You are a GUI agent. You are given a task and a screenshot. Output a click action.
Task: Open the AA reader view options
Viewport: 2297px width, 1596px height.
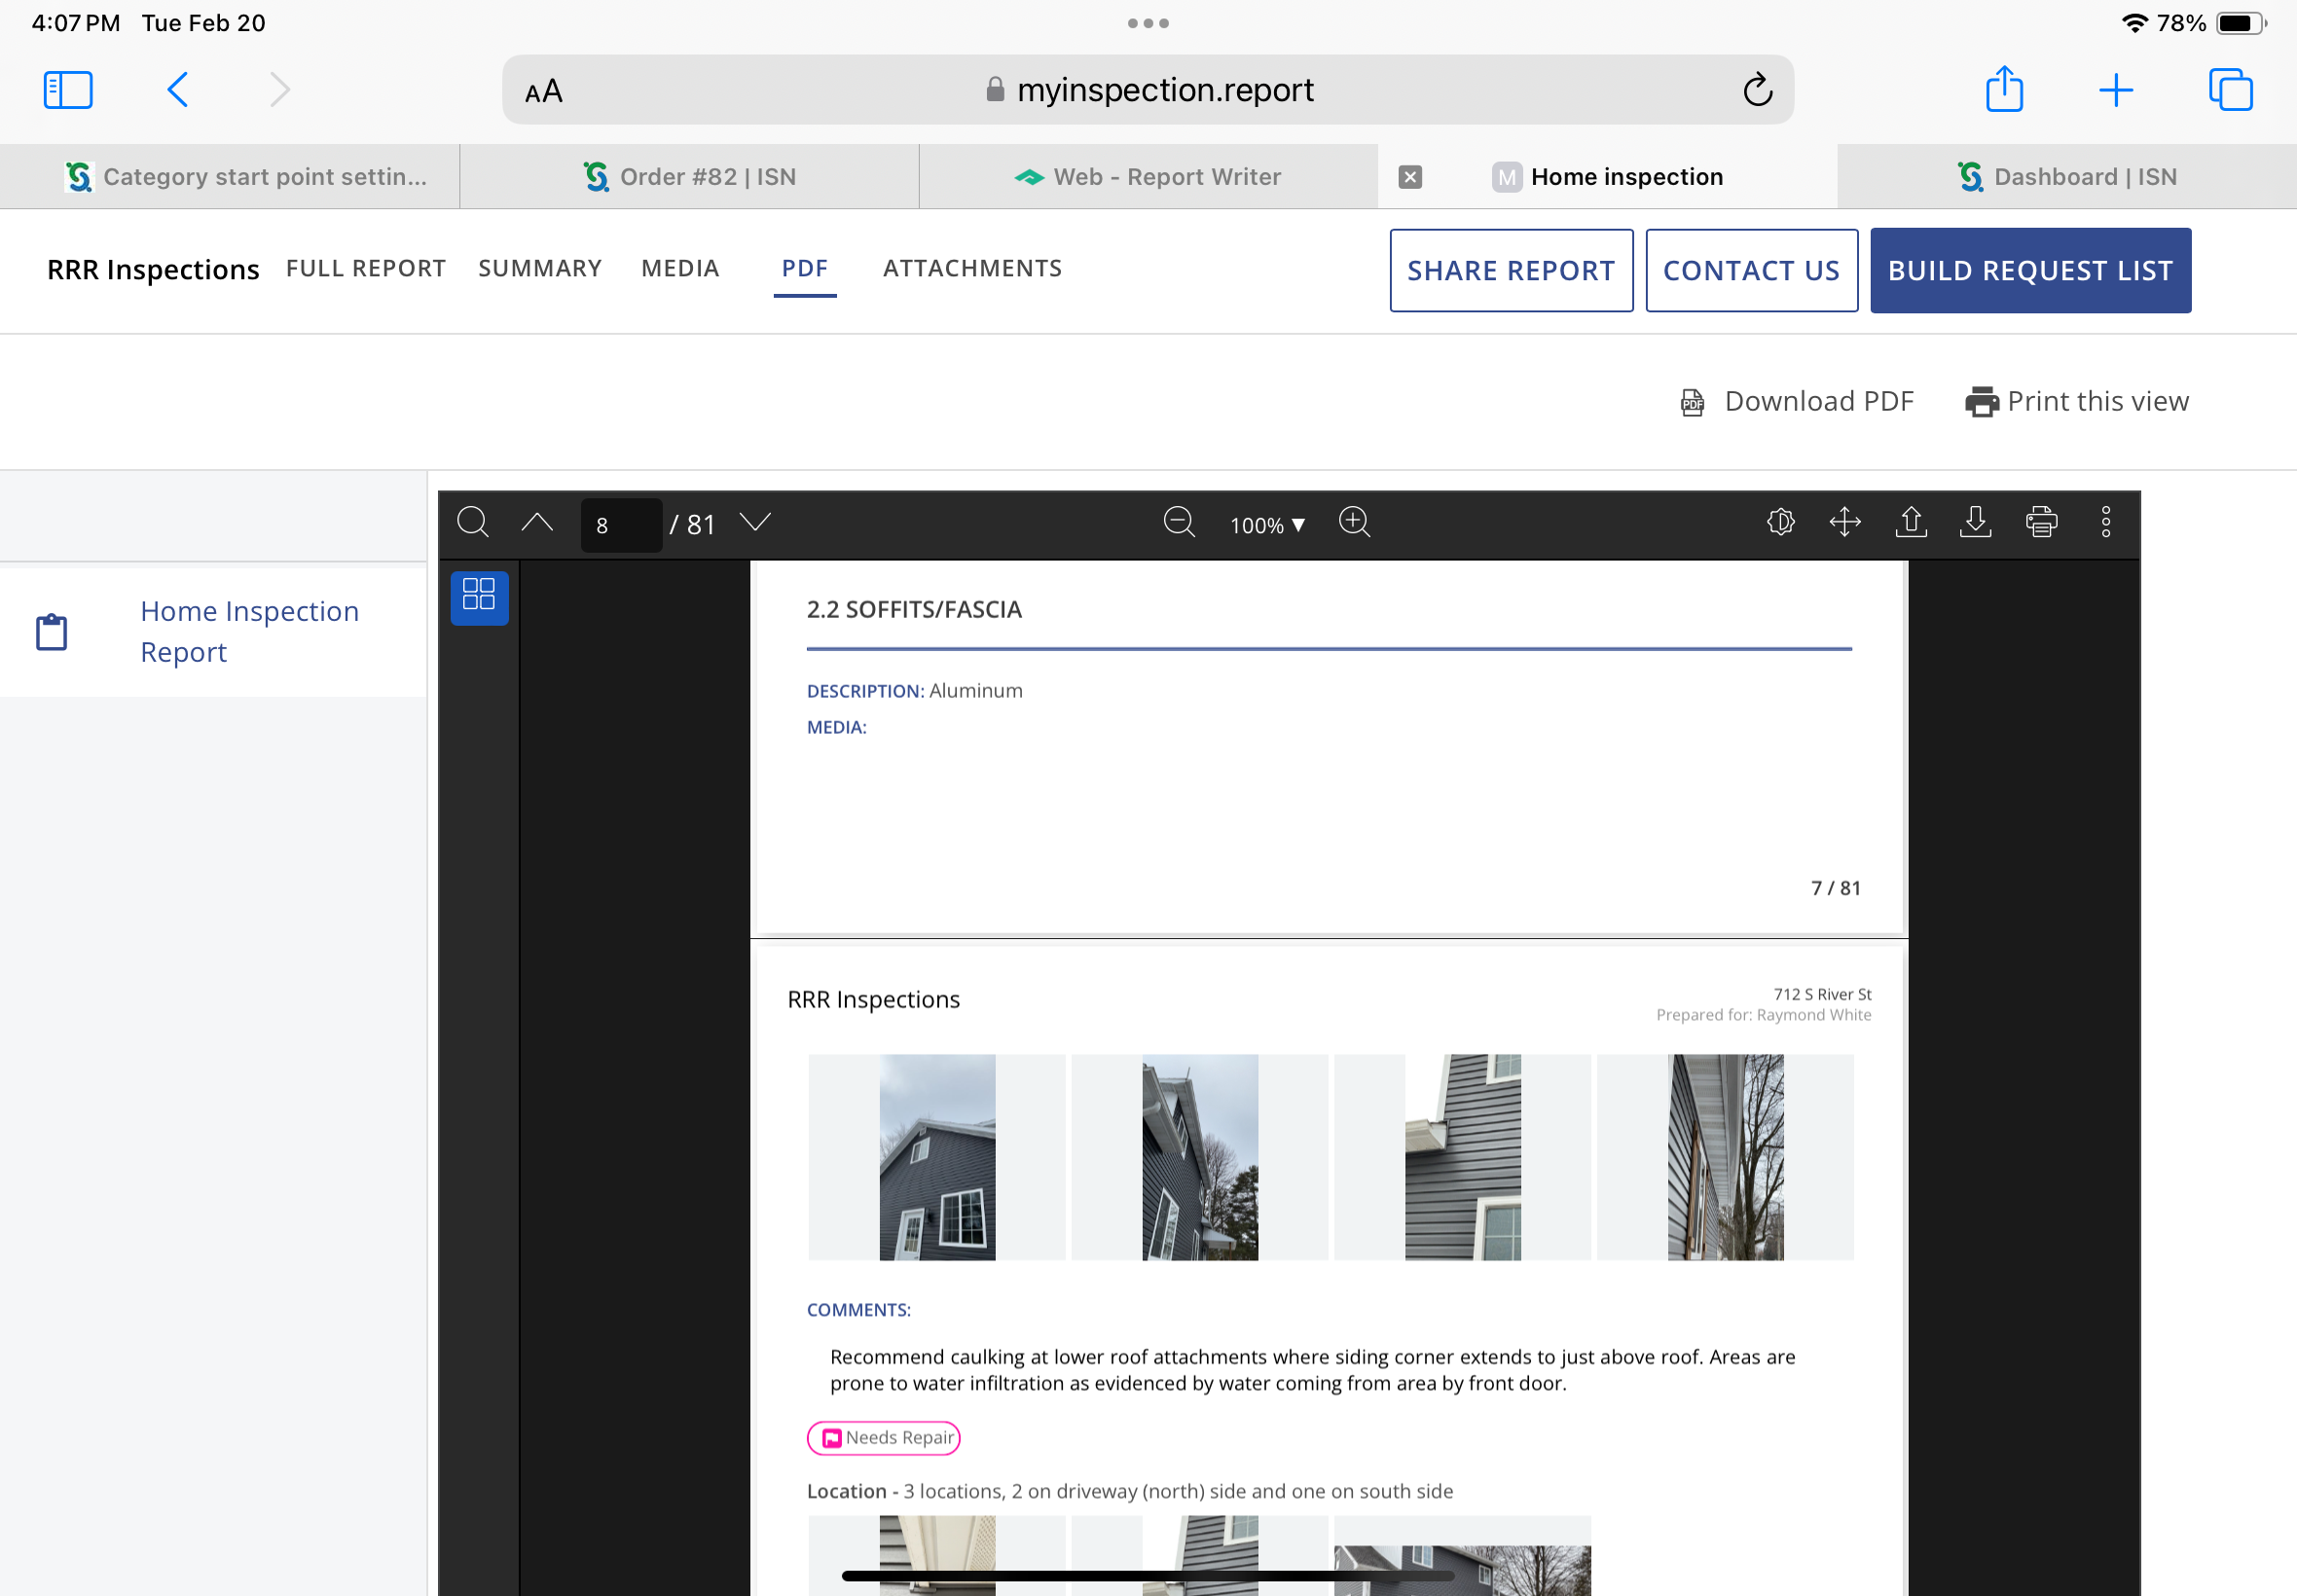[544, 91]
